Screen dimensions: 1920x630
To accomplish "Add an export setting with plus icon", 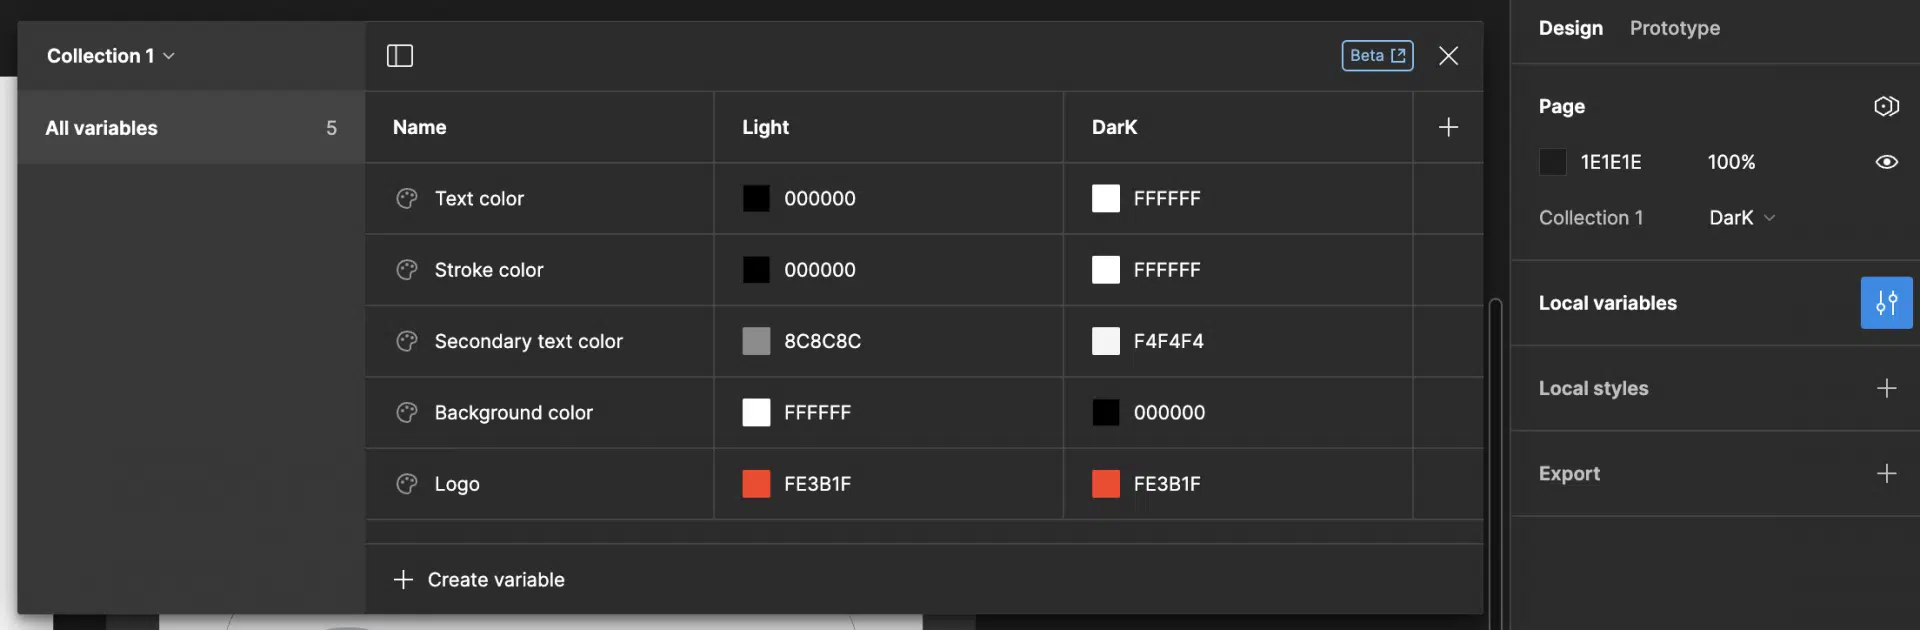I will coord(1886,473).
